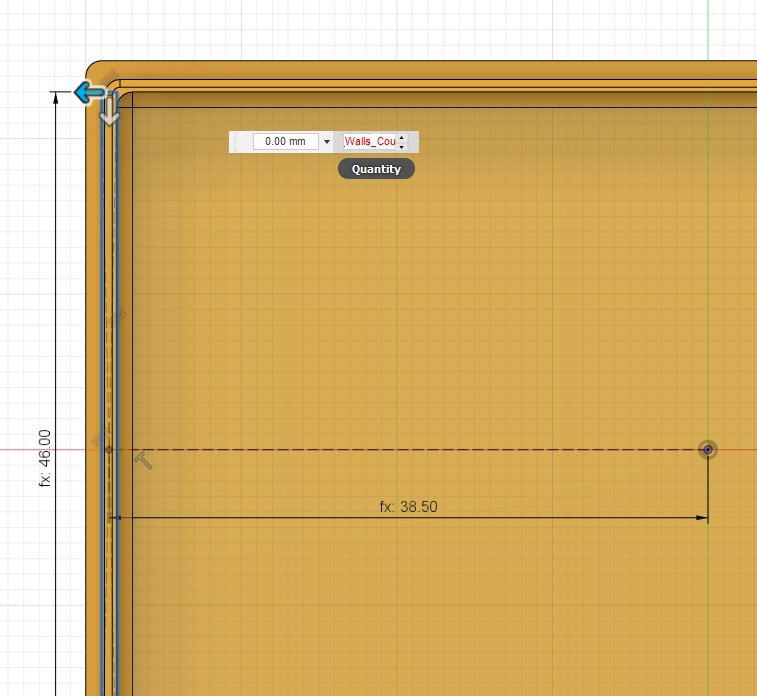
Task: Click the white downward pattern direction arrow
Action: point(110,111)
